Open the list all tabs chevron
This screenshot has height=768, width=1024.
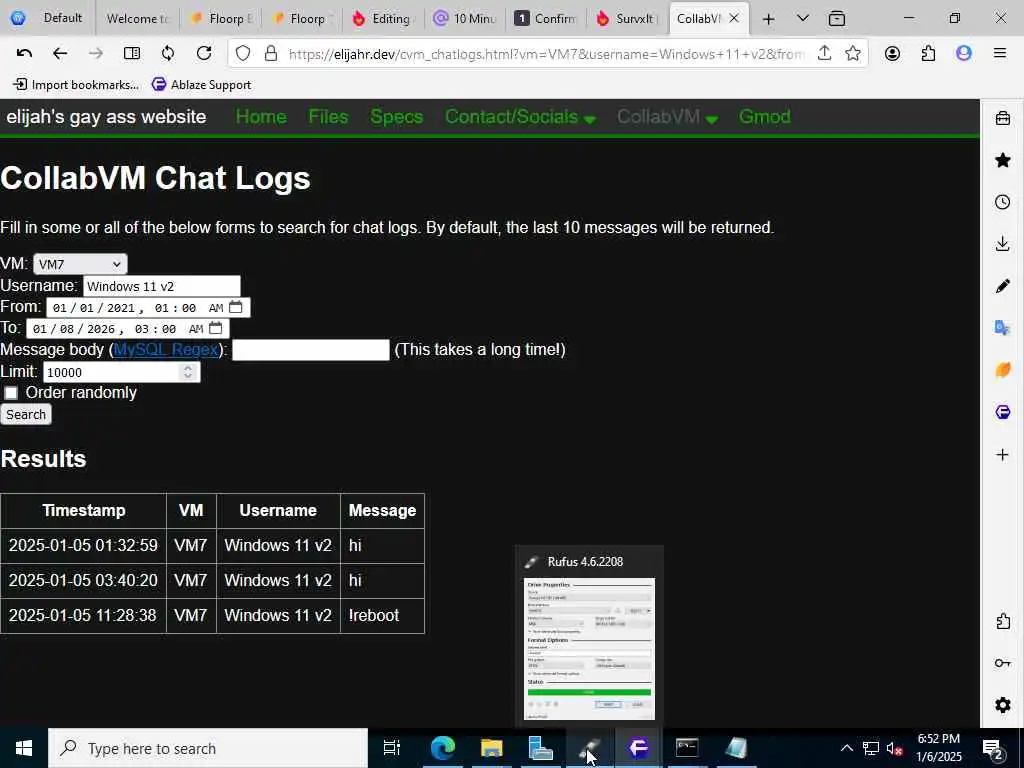[803, 18]
